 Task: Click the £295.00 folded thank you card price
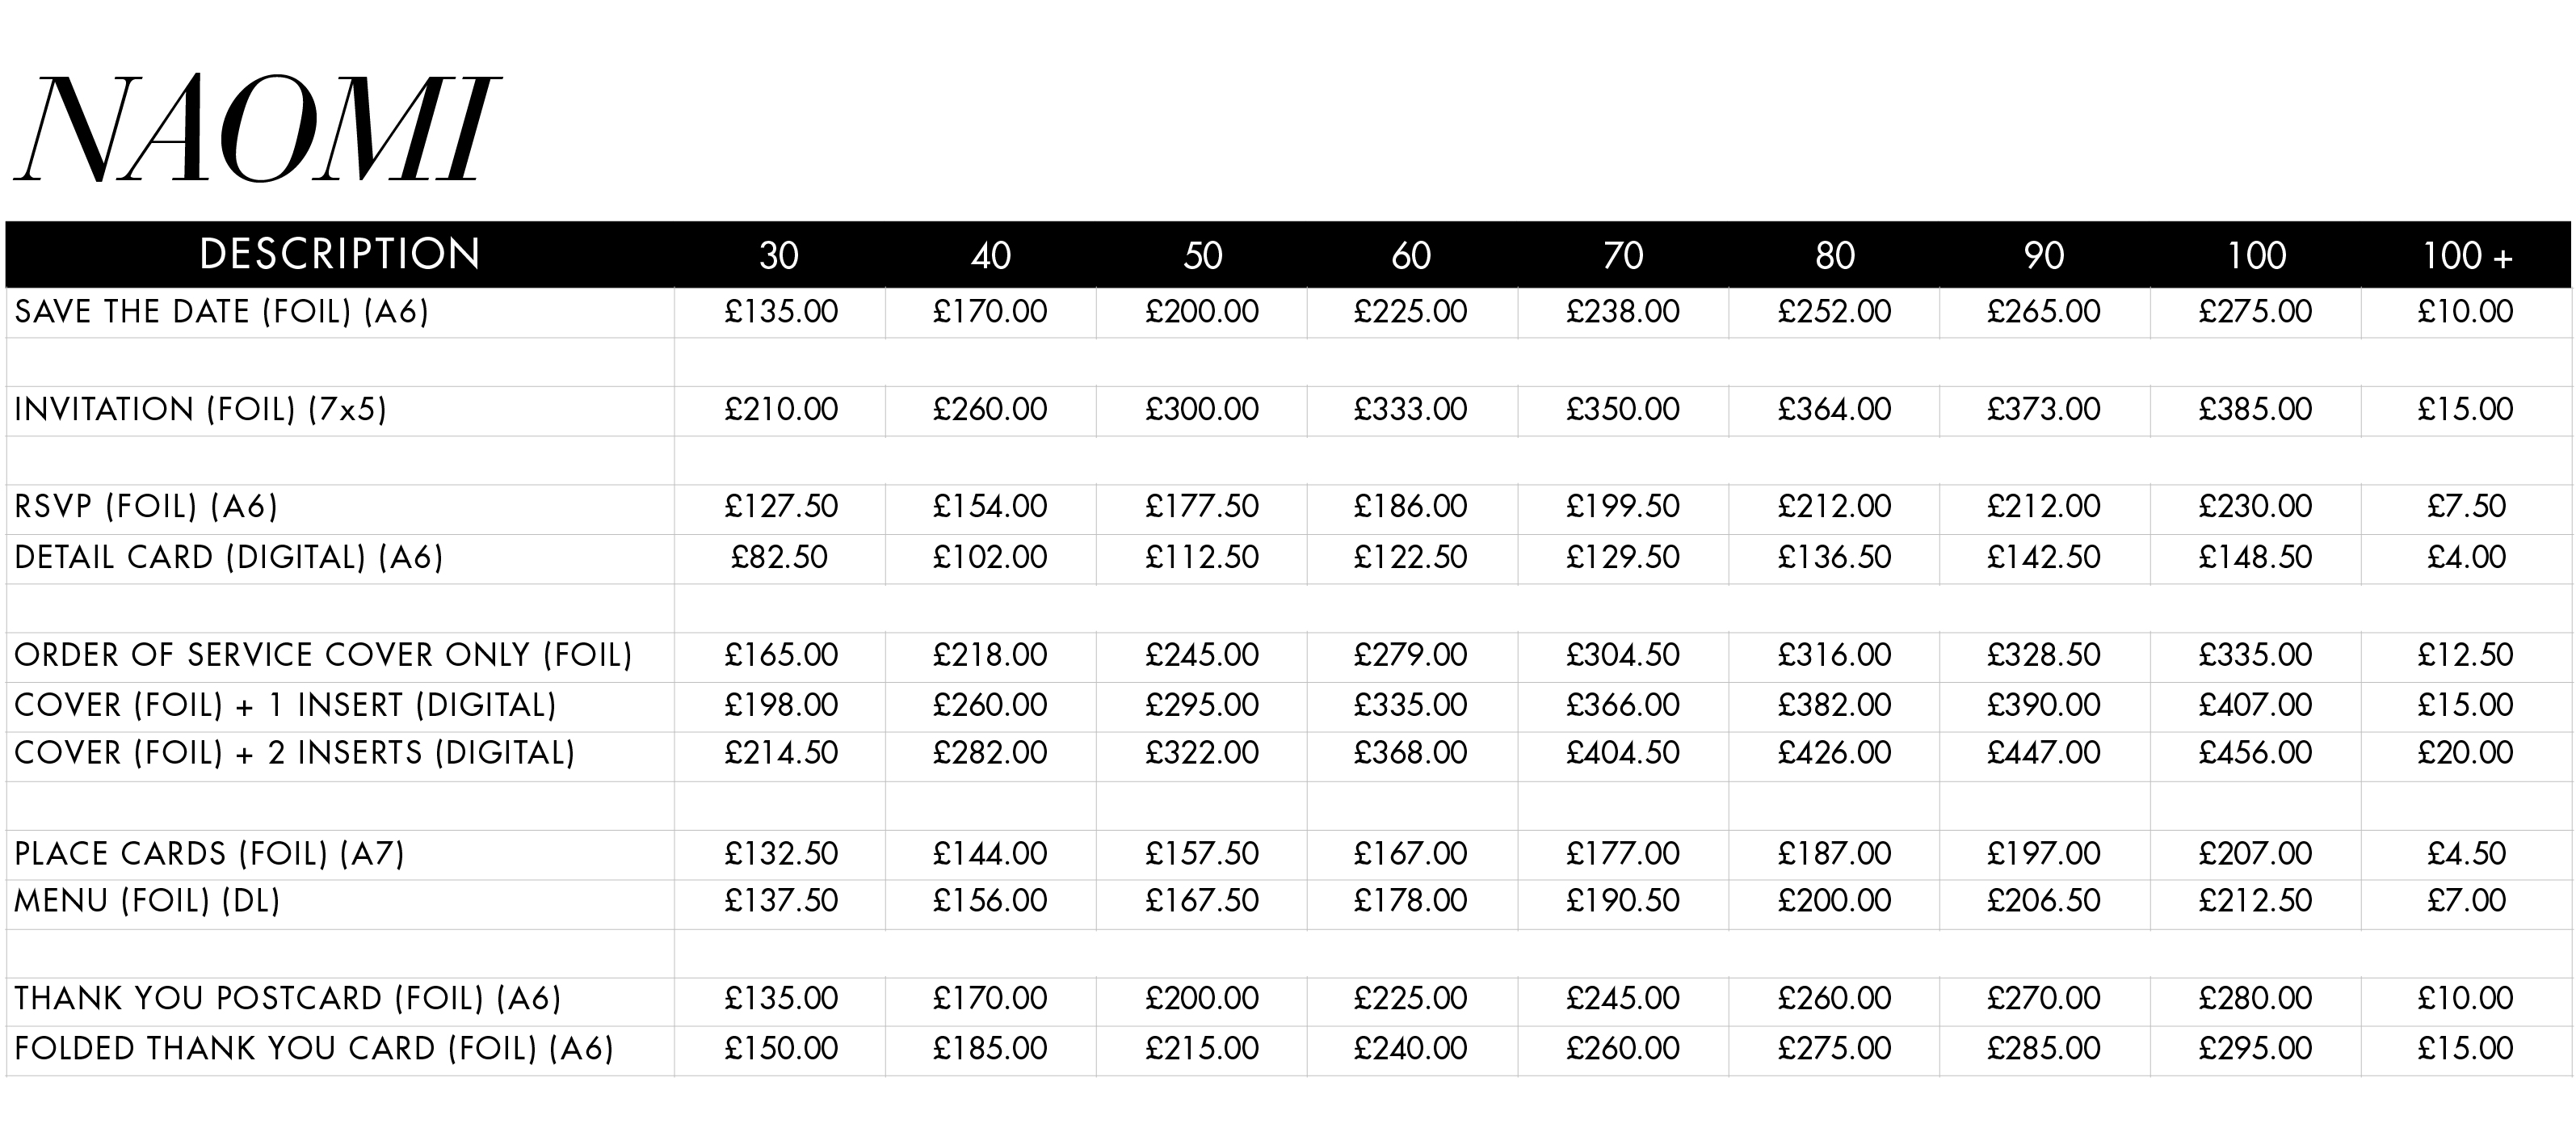(2255, 1050)
